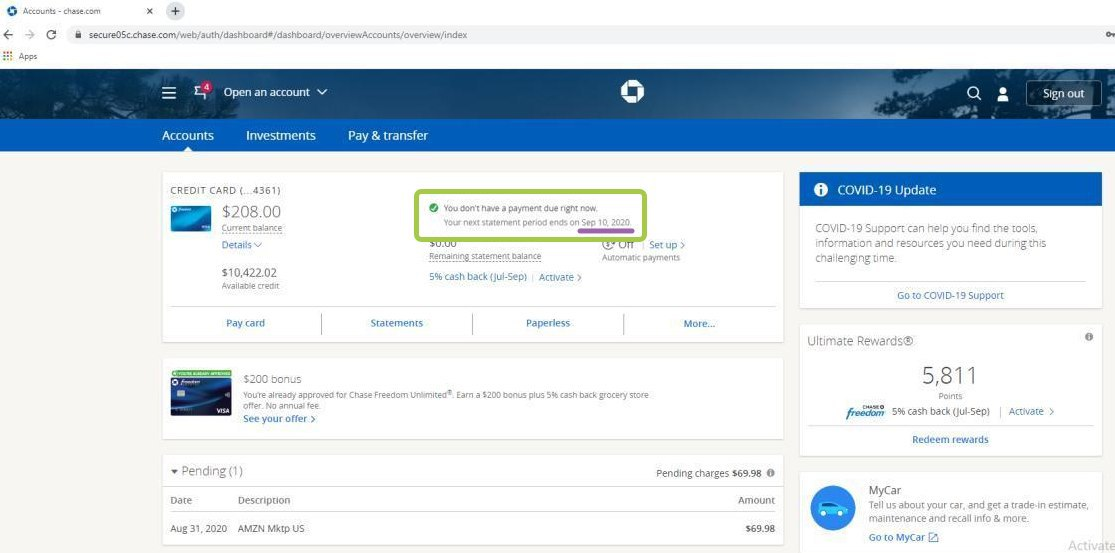The height and width of the screenshot is (553, 1115).
Task: Click the automatic payments Off icon
Action: (609, 244)
